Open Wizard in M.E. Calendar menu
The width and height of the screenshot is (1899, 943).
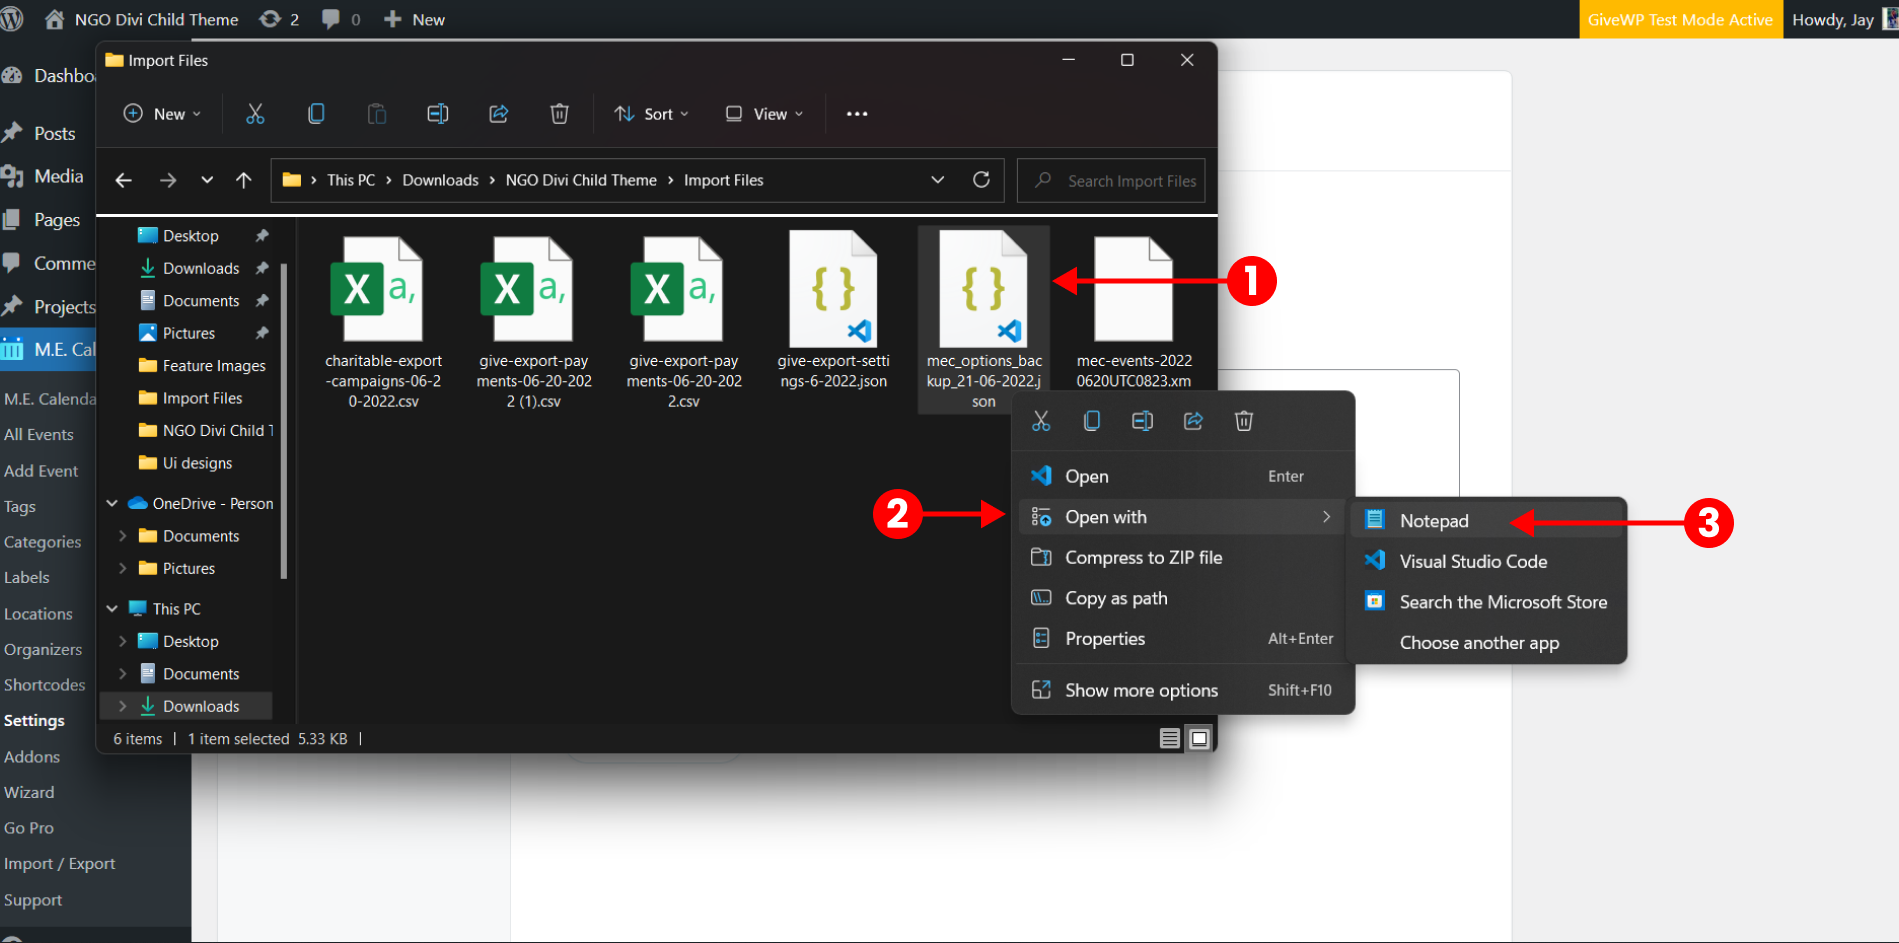pyautogui.click(x=29, y=793)
